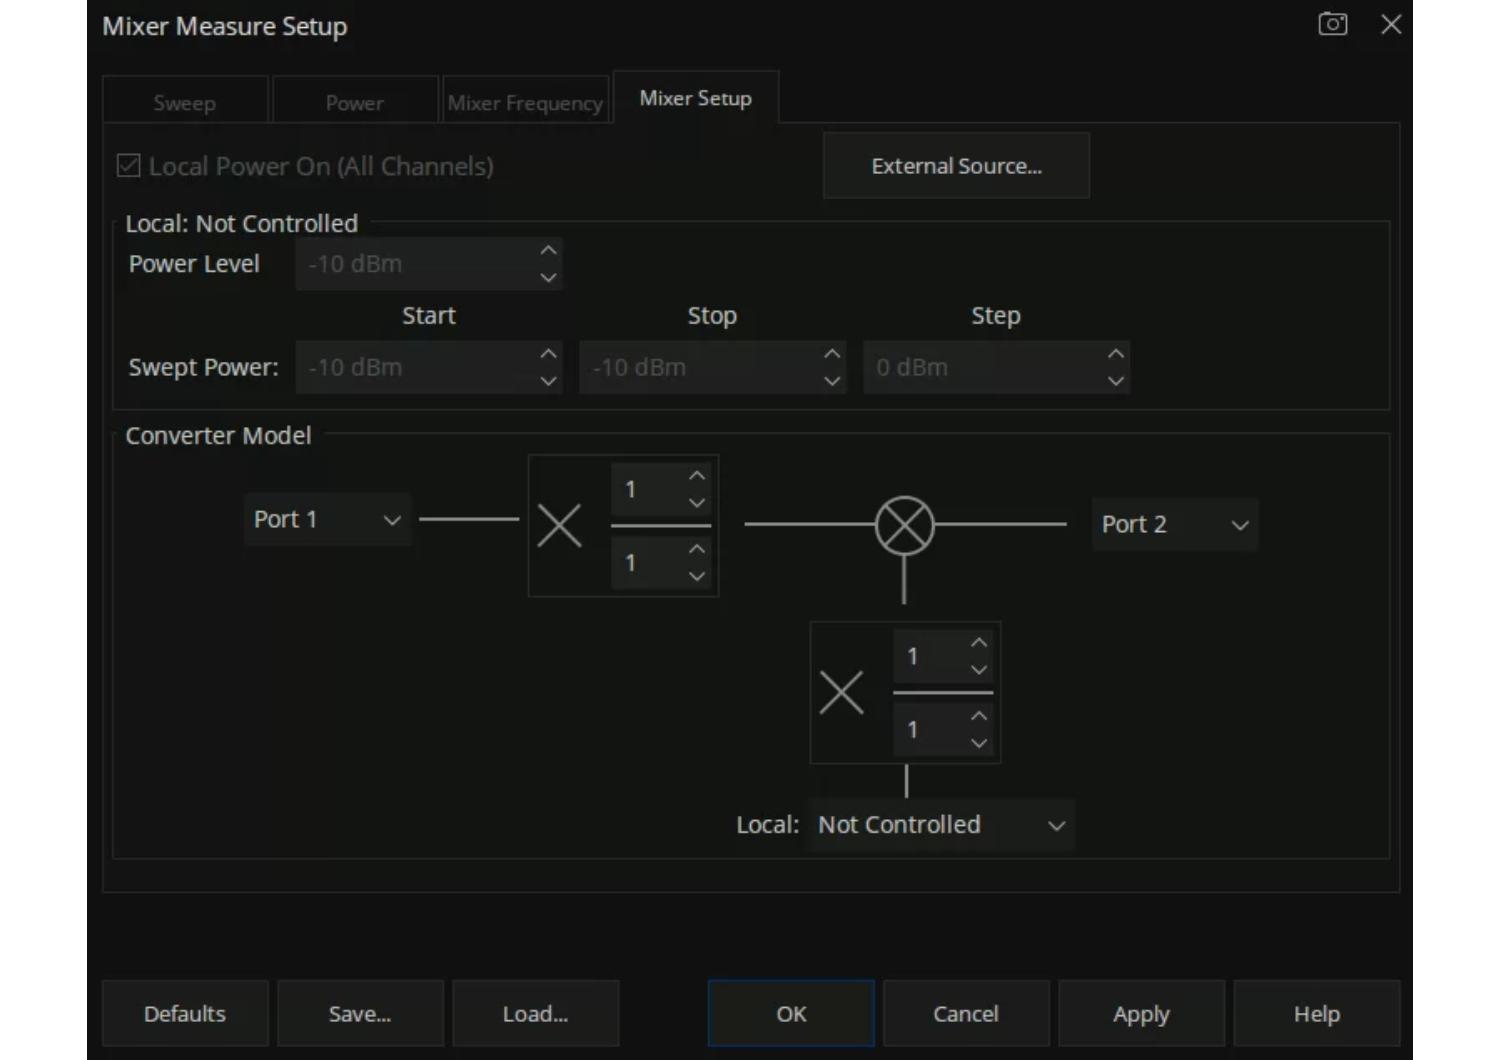The image size is (1500, 1060).
Task: Click the Power Level input field
Action: [x=415, y=264]
